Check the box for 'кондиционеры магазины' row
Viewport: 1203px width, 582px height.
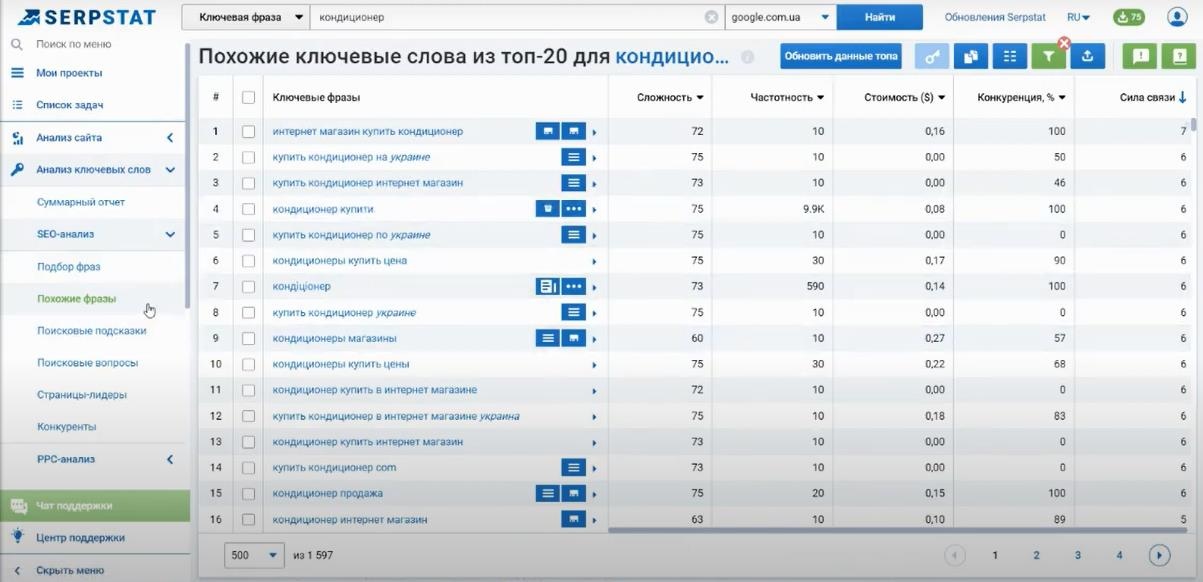249,338
